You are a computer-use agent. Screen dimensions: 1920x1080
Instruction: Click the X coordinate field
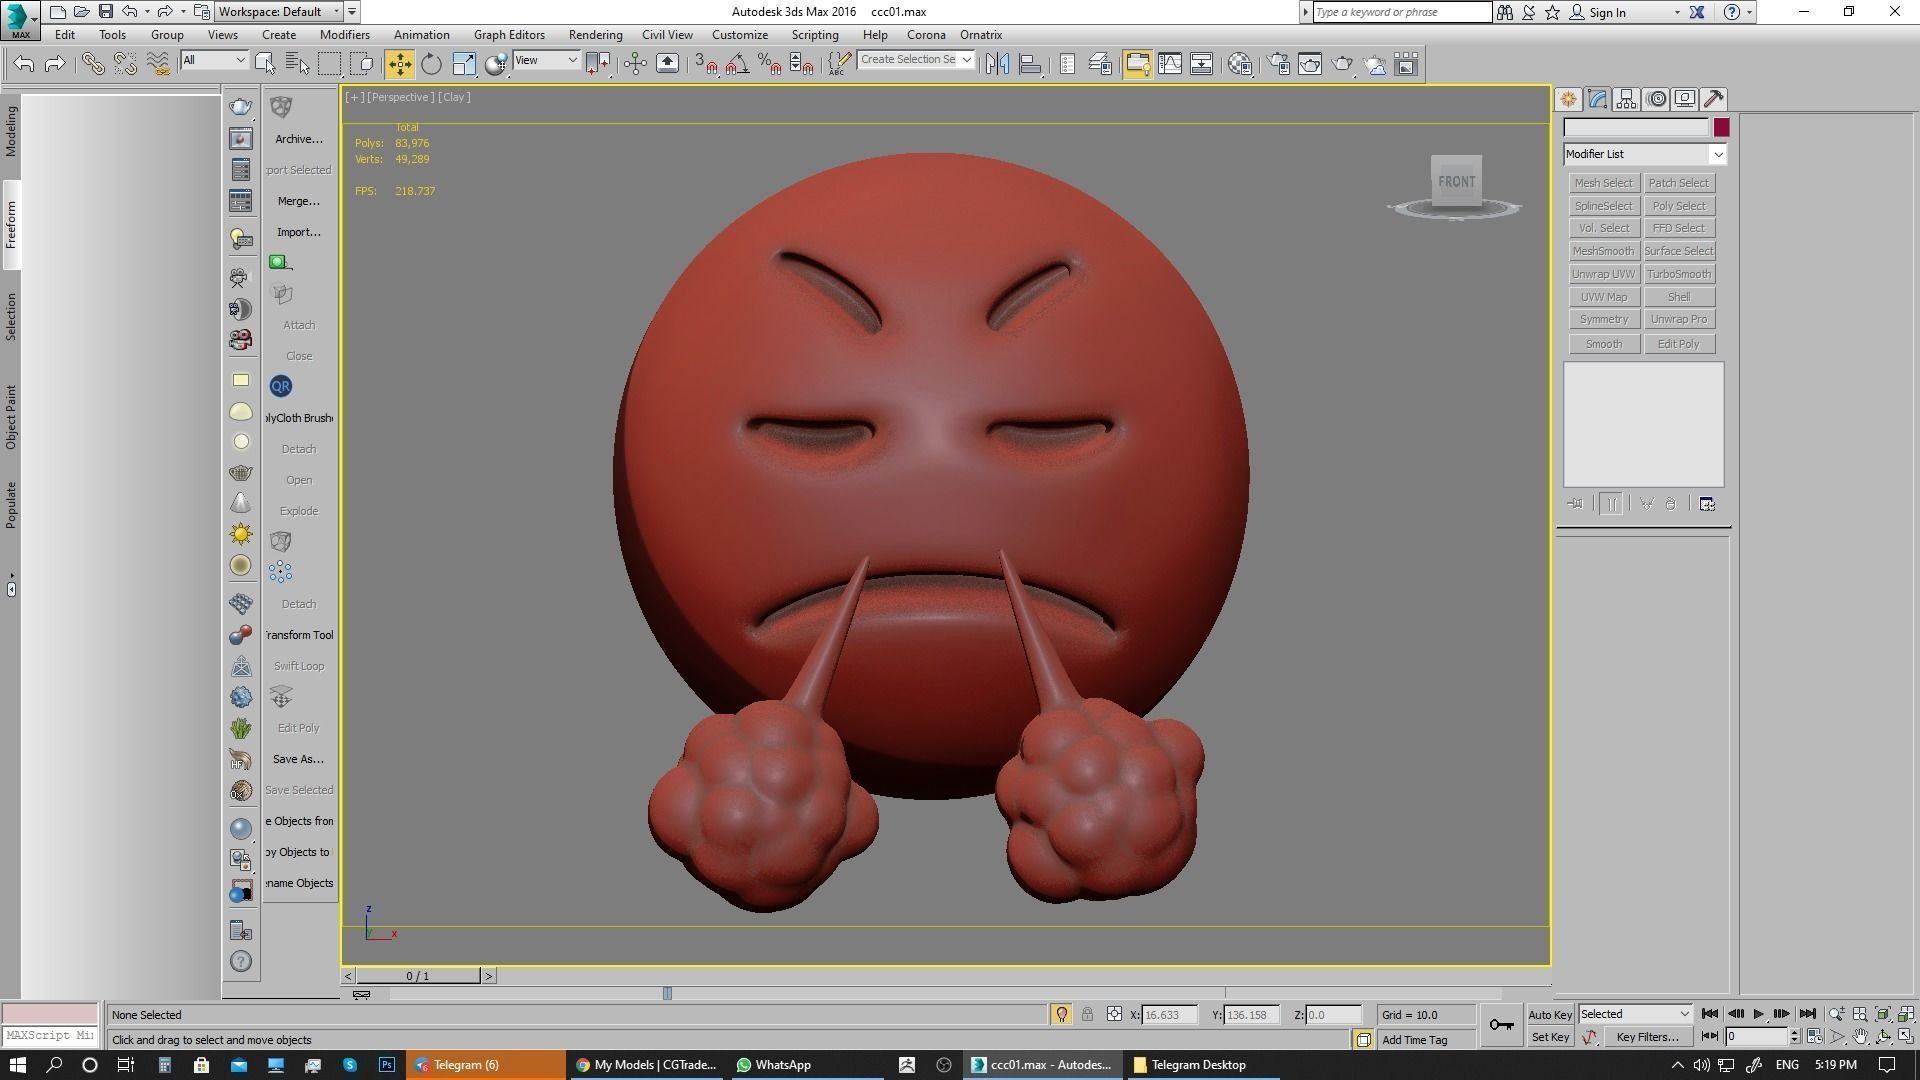pos(1170,1015)
